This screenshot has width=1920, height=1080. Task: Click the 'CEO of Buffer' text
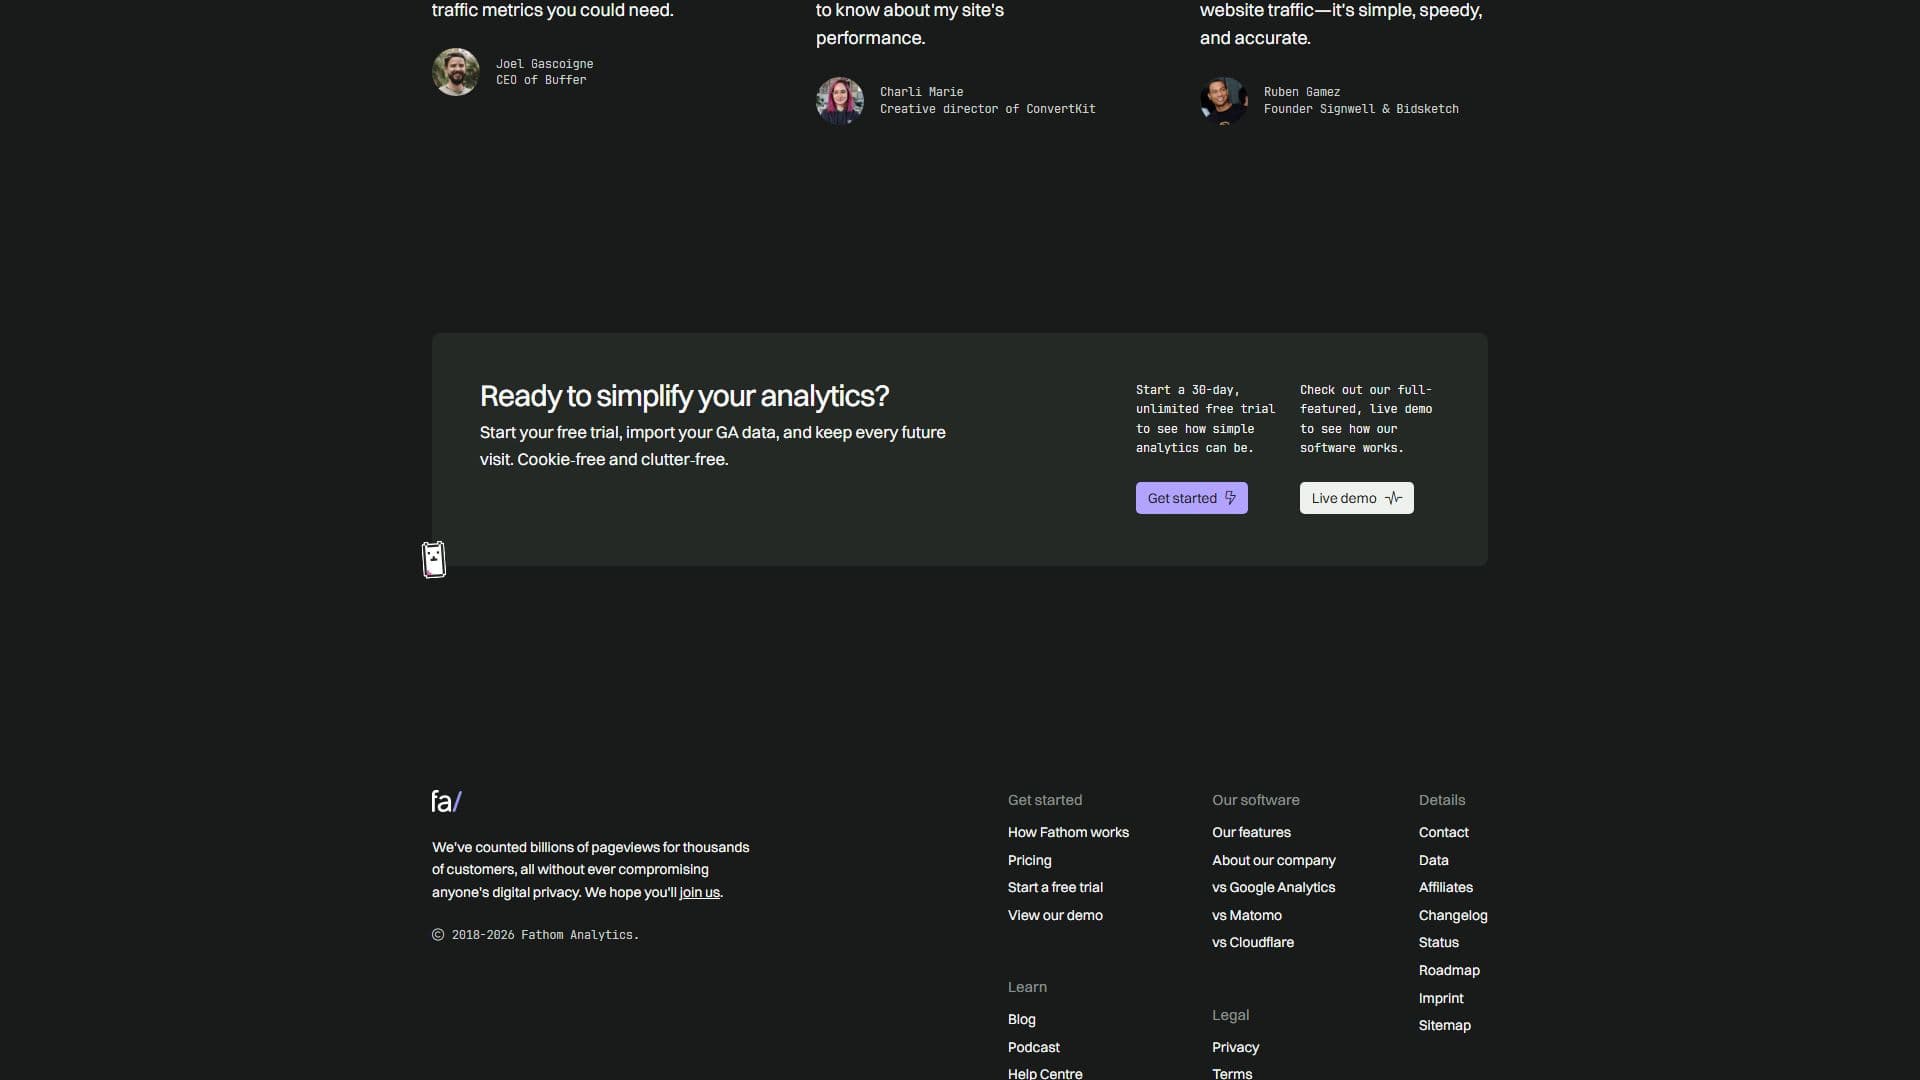coord(541,80)
